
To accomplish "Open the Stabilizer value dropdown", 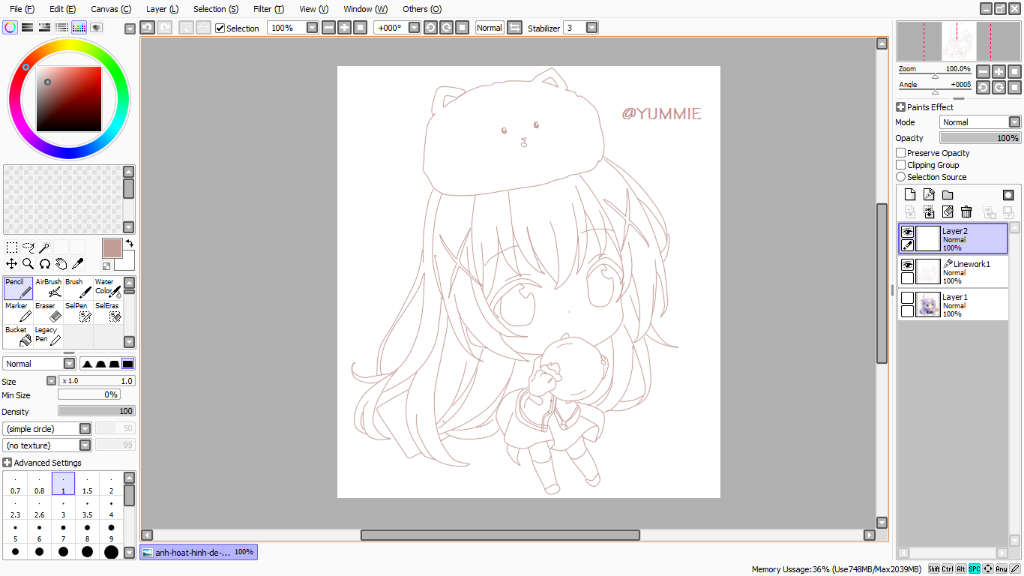I will click(592, 27).
